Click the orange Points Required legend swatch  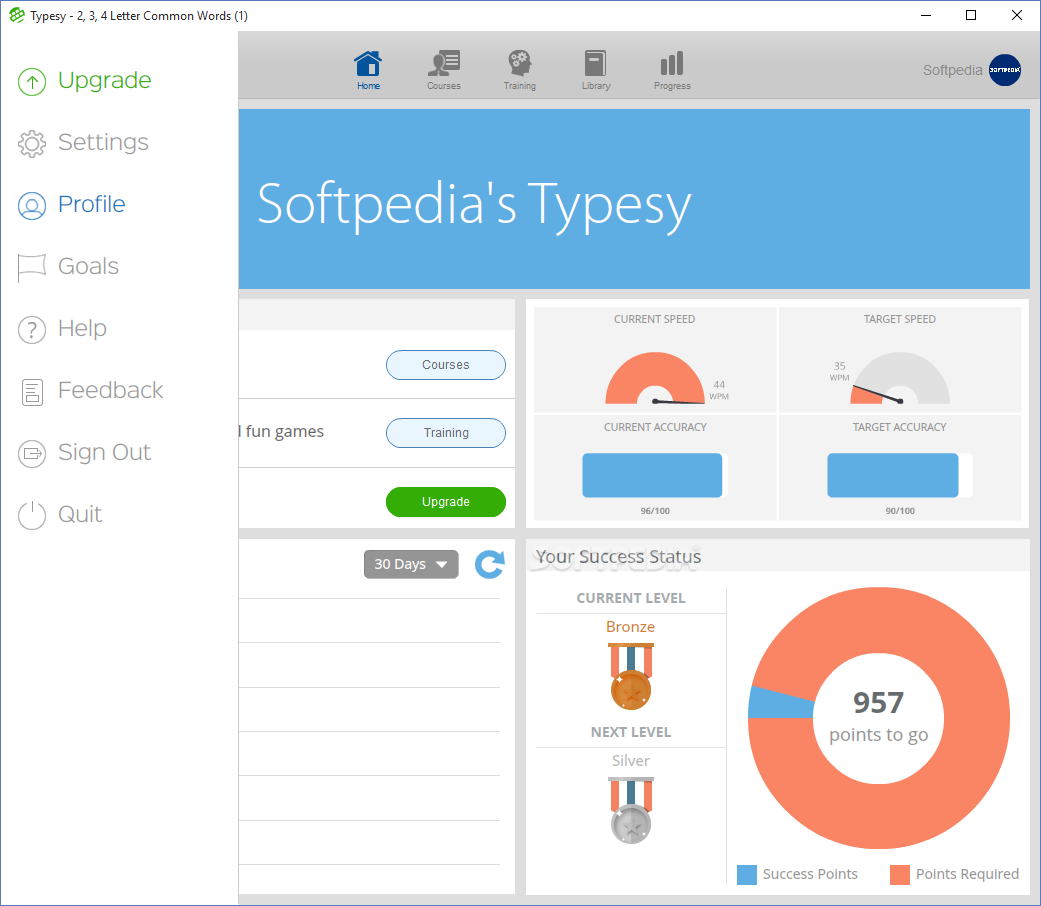900,875
